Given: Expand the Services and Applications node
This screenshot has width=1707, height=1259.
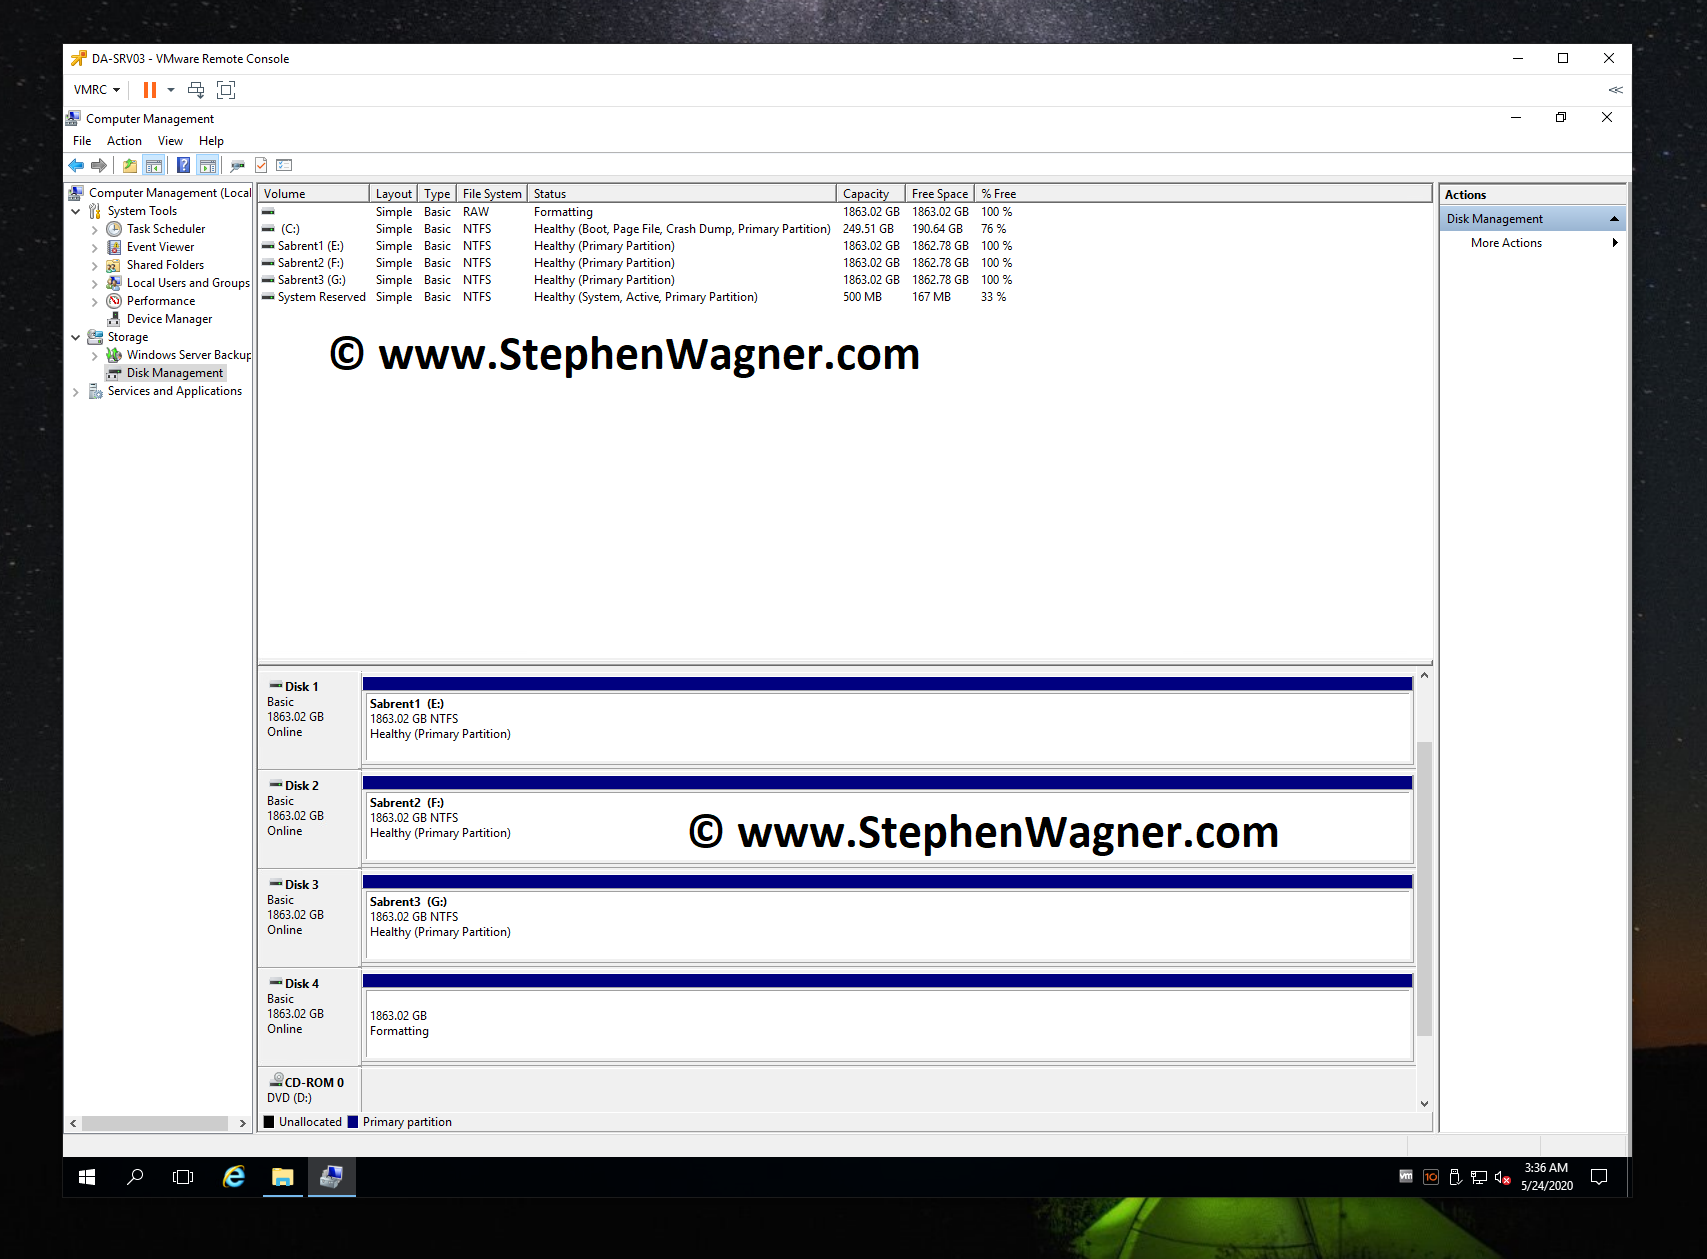Looking at the screenshot, I should [76, 392].
